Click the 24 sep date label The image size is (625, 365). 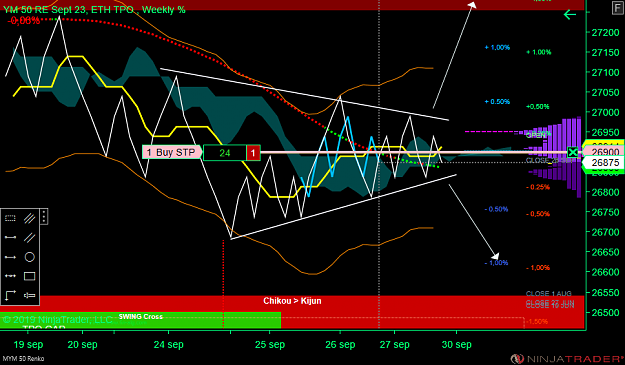tap(169, 344)
